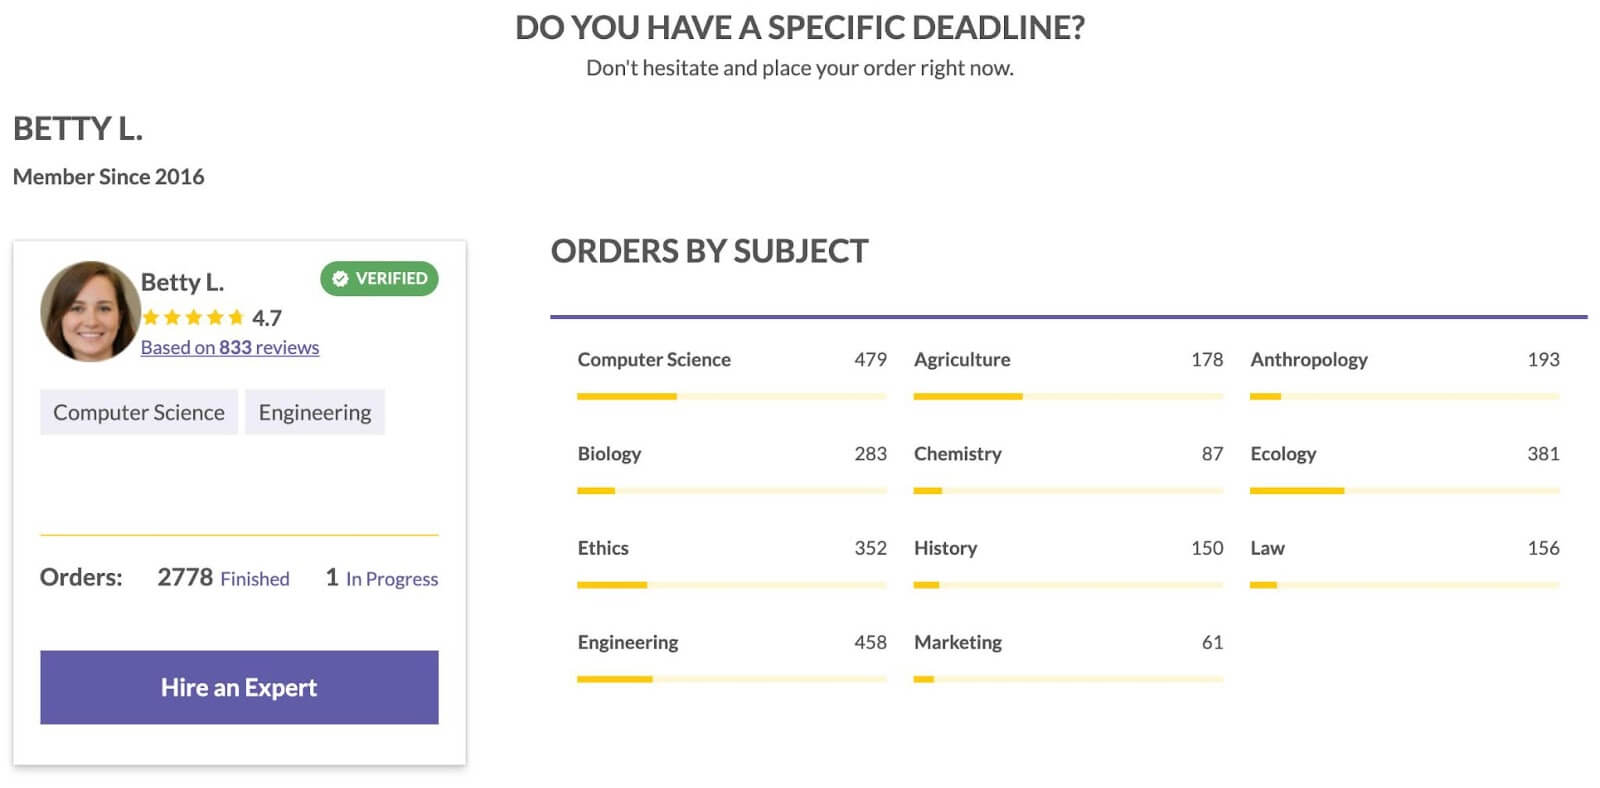Click the Computer Science progress bar
The height and width of the screenshot is (788, 1600).
732,397
